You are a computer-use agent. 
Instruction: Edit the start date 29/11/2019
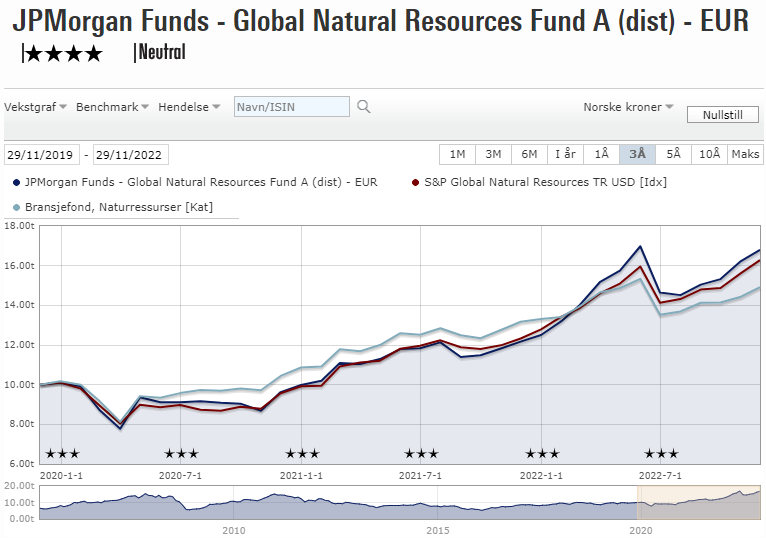[42, 155]
